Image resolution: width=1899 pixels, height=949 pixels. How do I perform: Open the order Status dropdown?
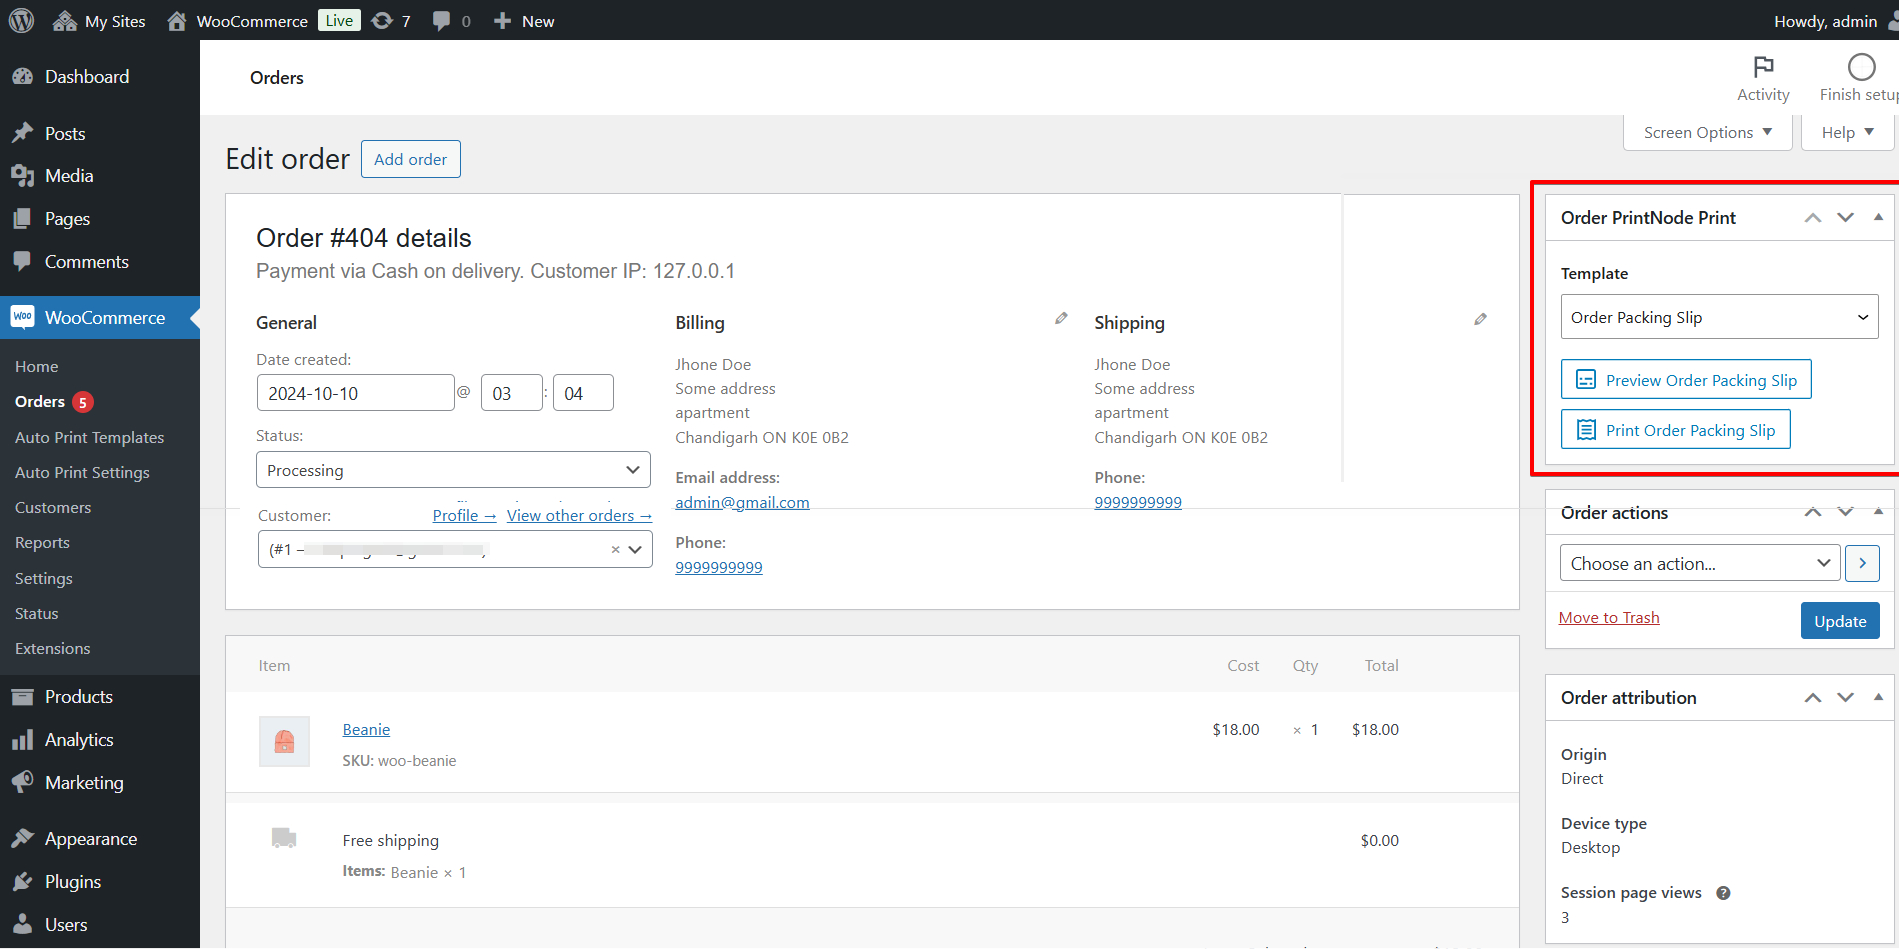(452, 469)
